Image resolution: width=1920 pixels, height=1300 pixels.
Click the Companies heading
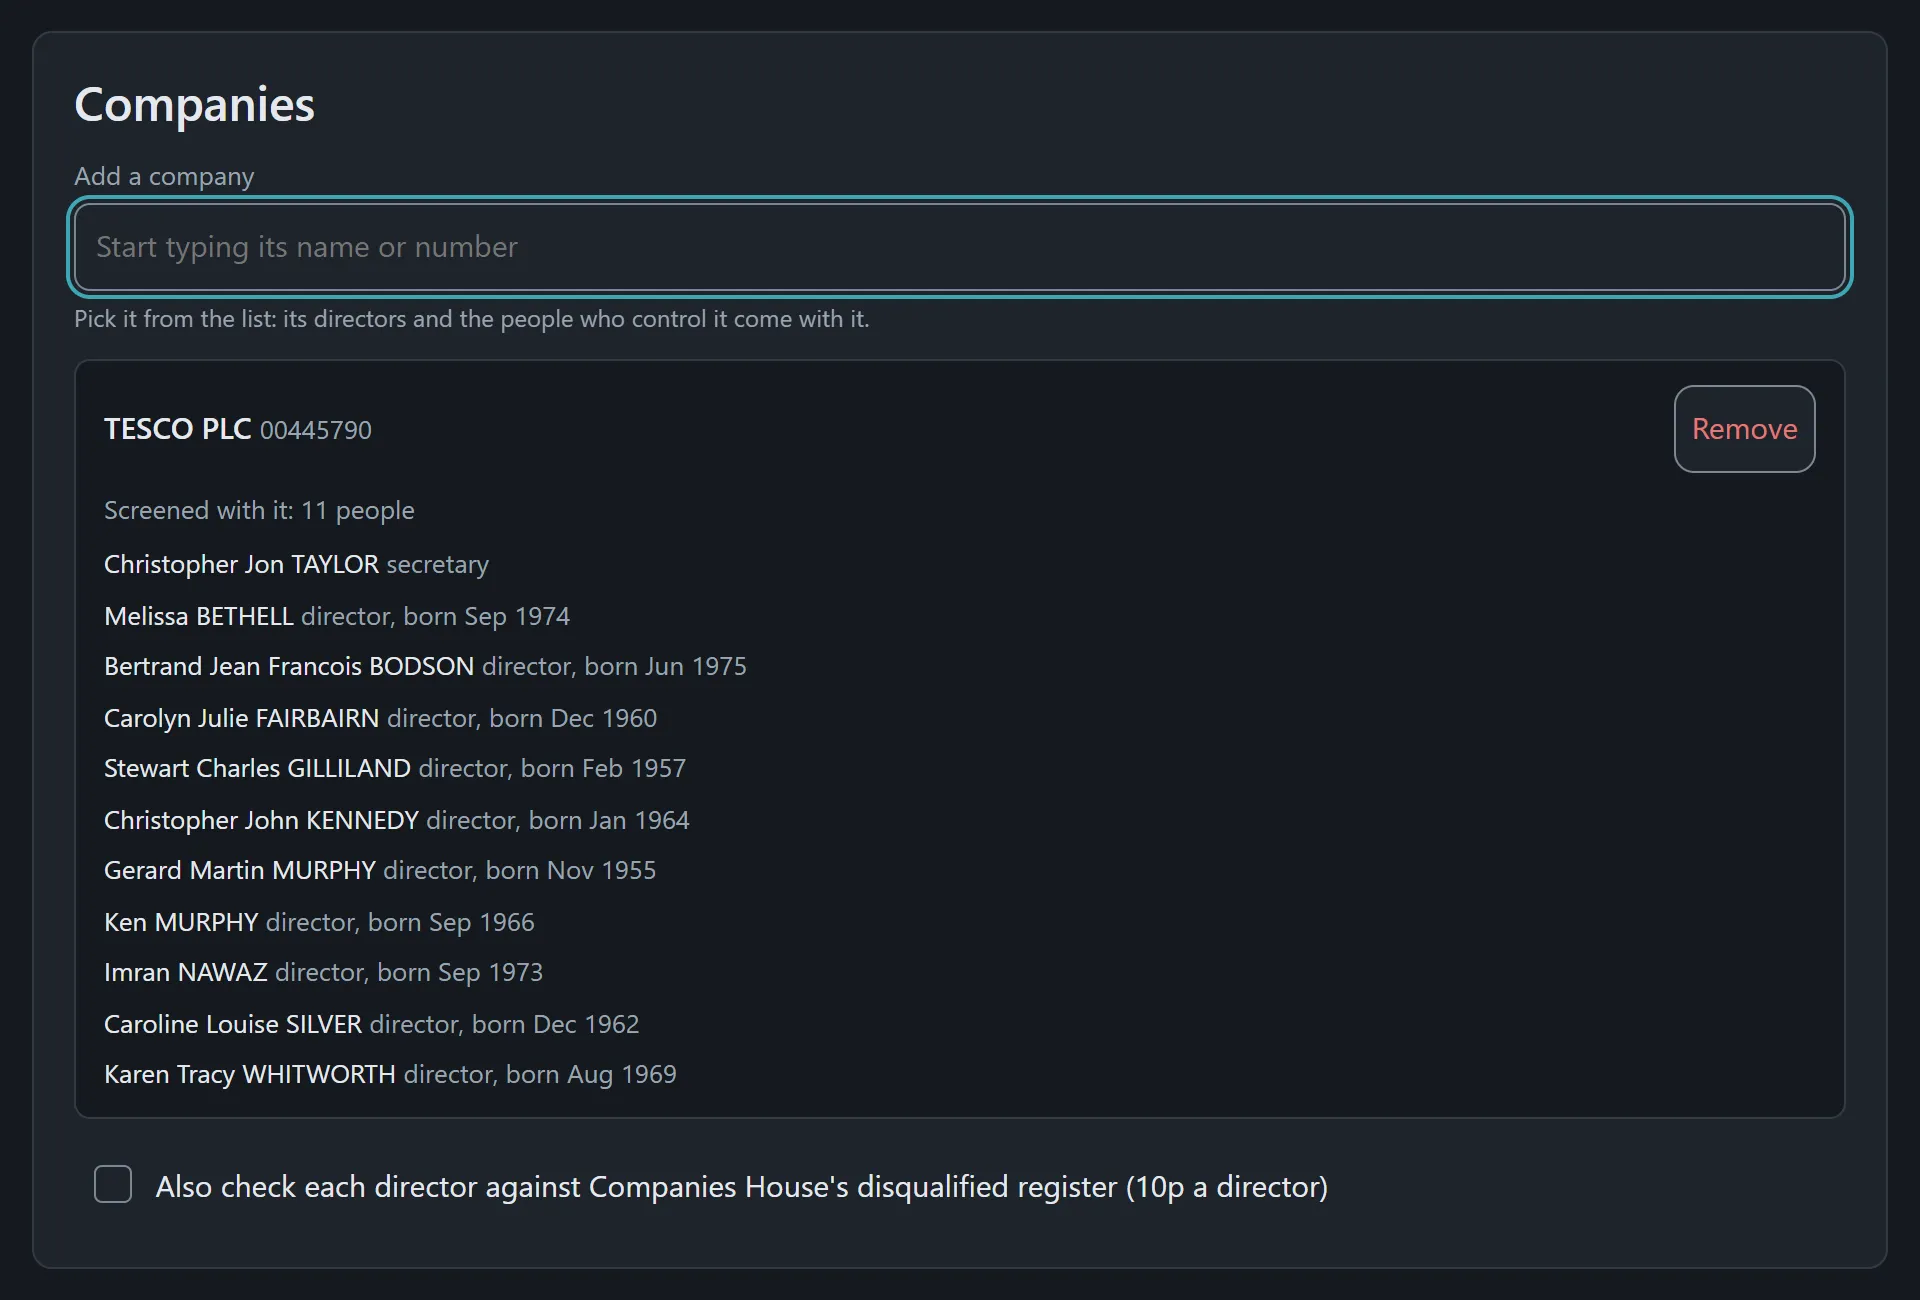tap(194, 104)
